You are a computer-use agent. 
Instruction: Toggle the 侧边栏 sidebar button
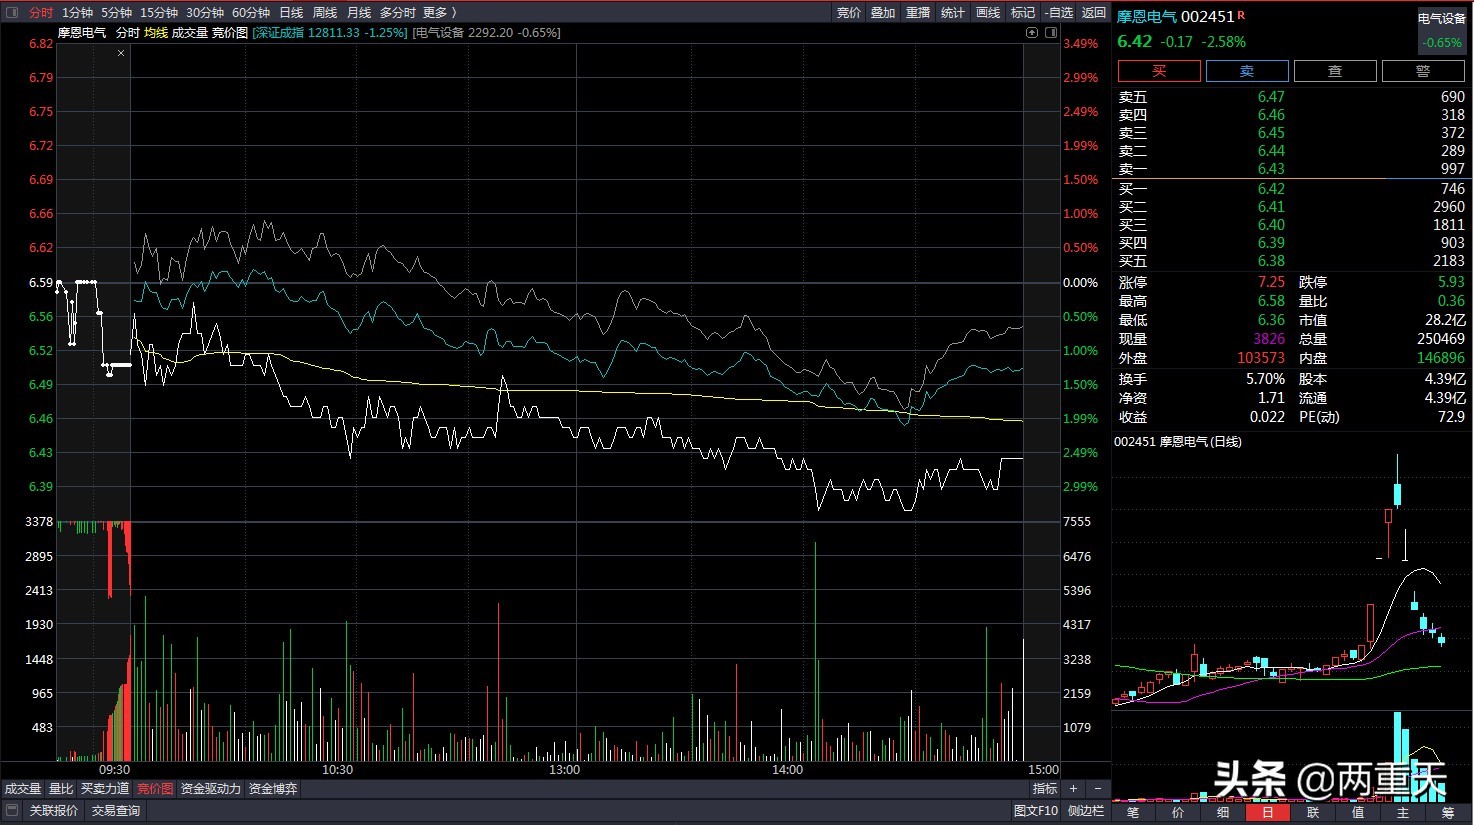[x=1086, y=811]
